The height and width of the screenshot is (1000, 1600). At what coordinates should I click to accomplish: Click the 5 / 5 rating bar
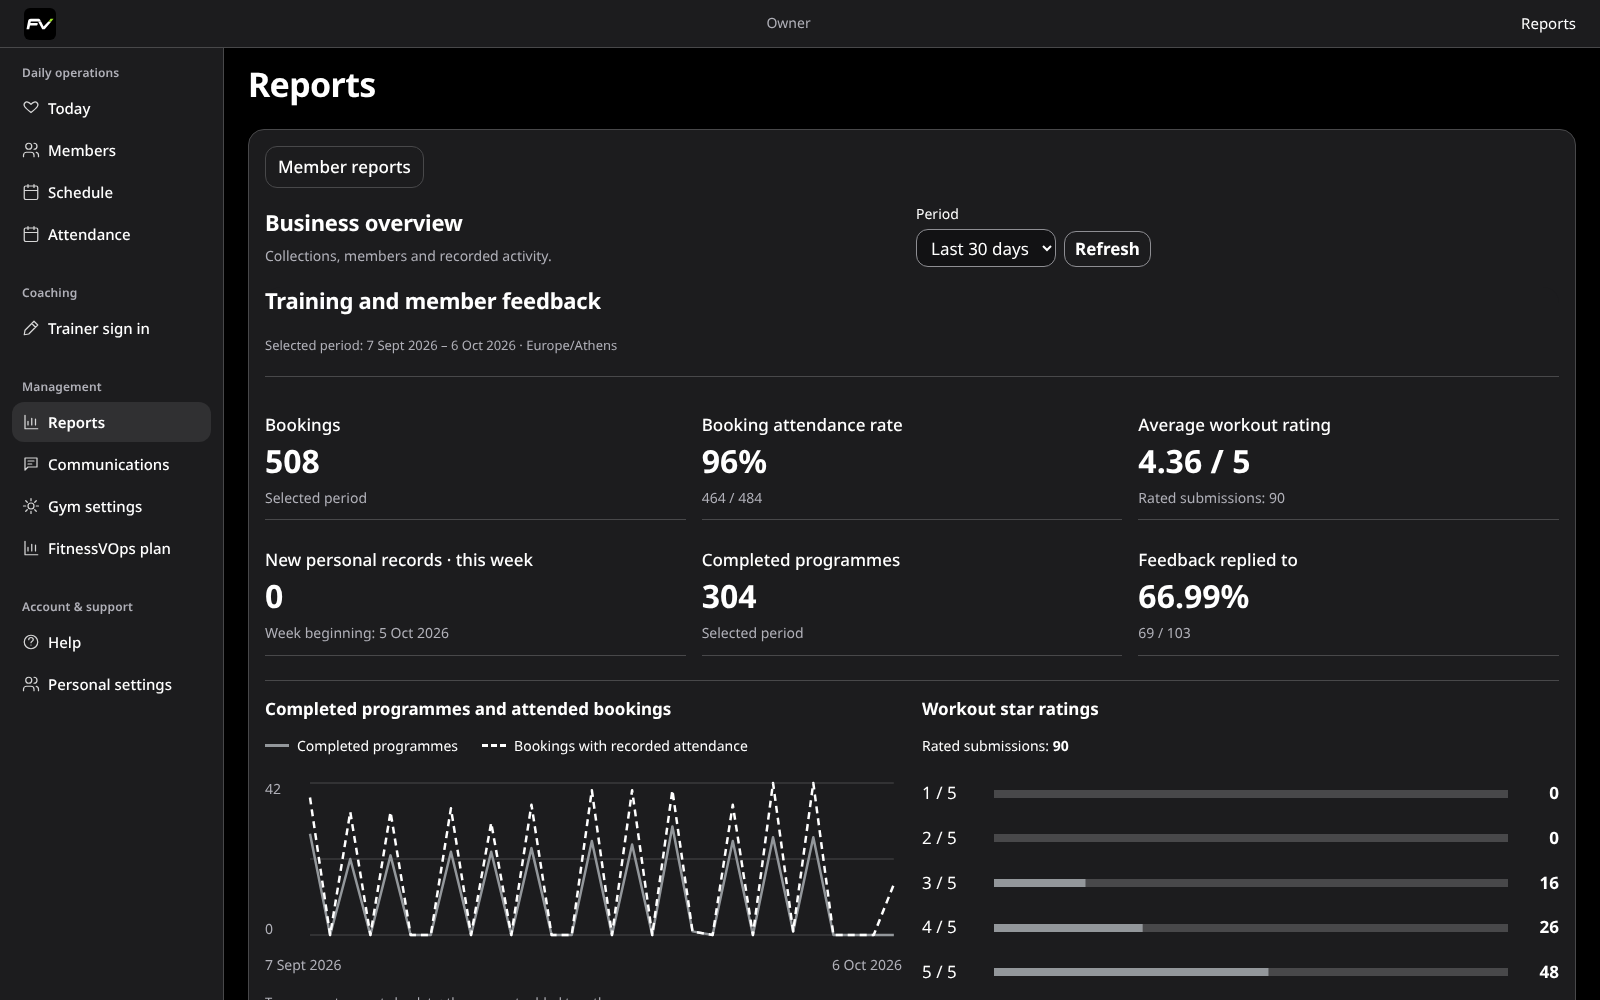click(x=1250, y=972)
